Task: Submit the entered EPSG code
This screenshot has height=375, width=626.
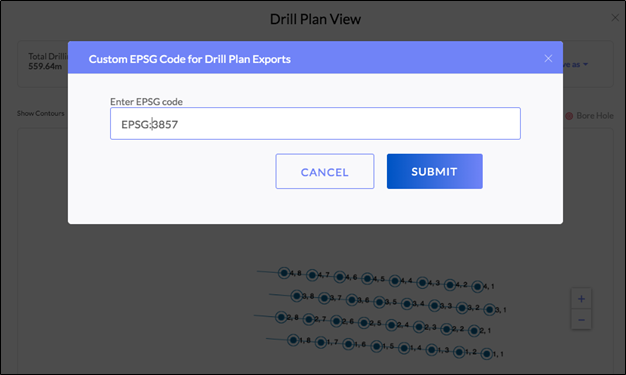Action: pos(434,171)
